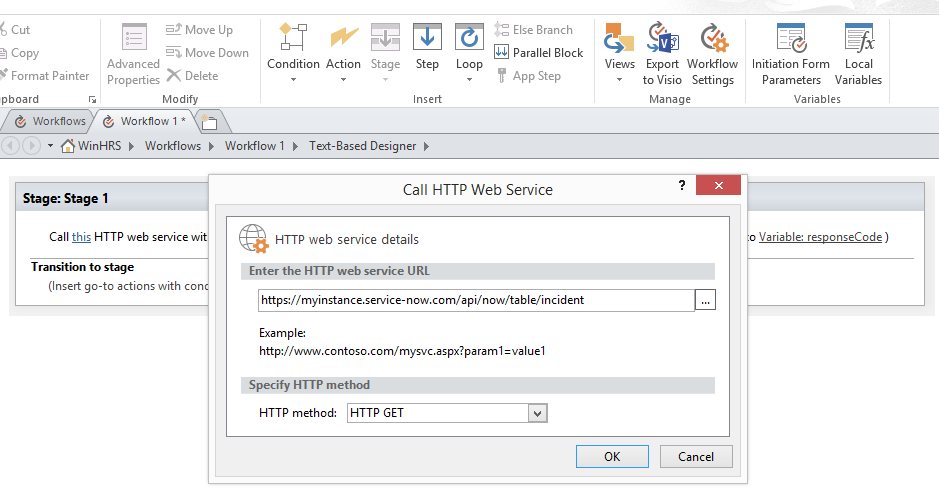Open a new tab with the new-tab icon

click(x=209, y=122)
